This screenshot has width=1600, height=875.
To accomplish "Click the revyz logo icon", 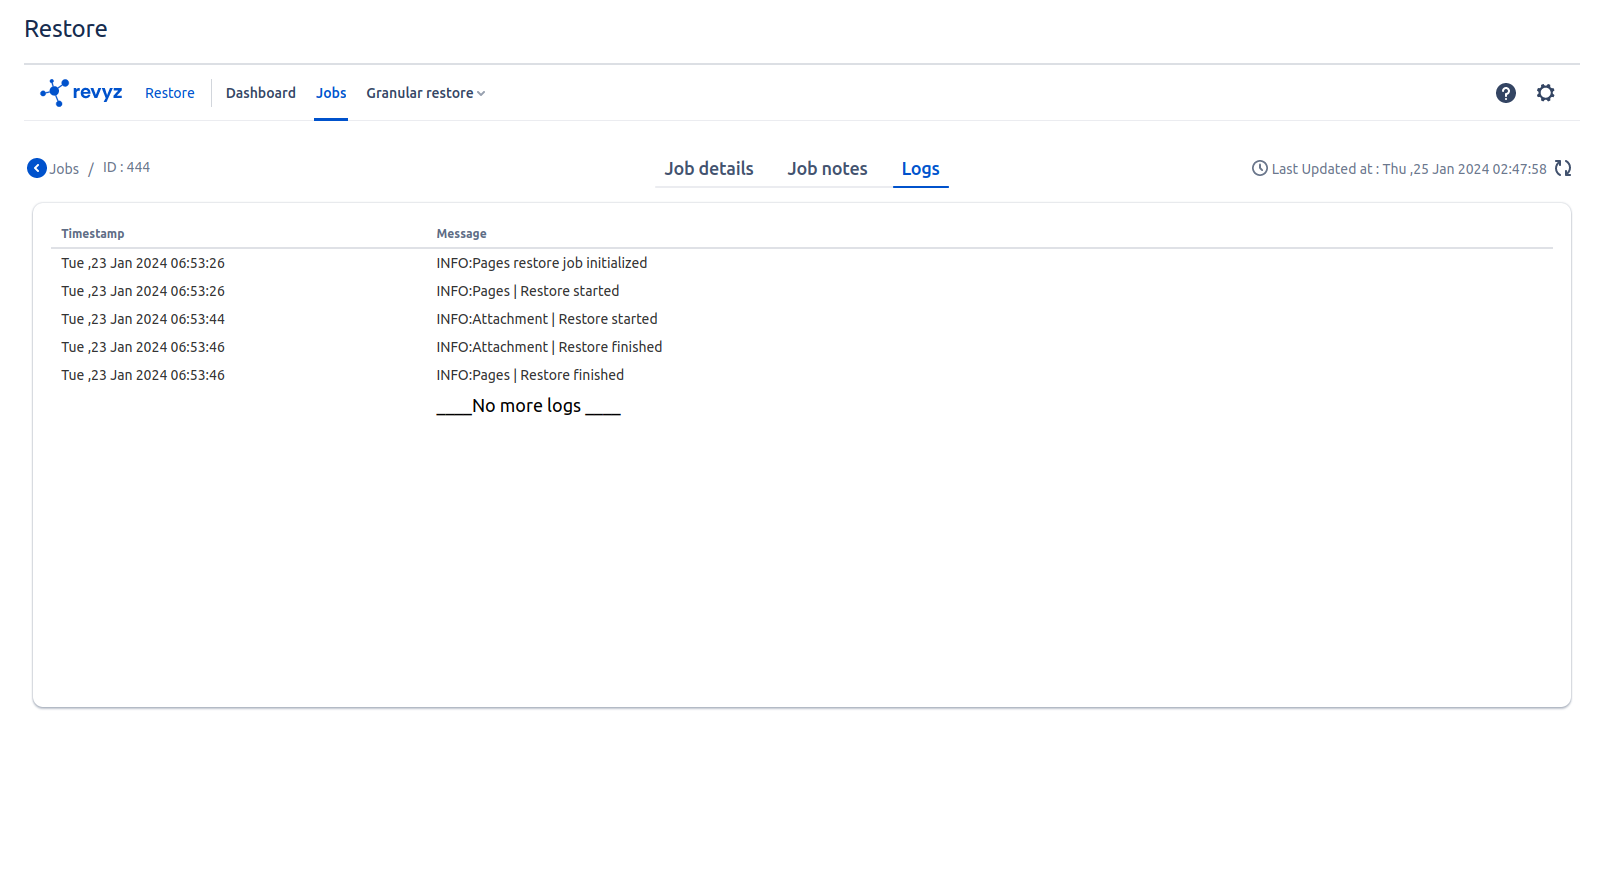I will point(55,92).
